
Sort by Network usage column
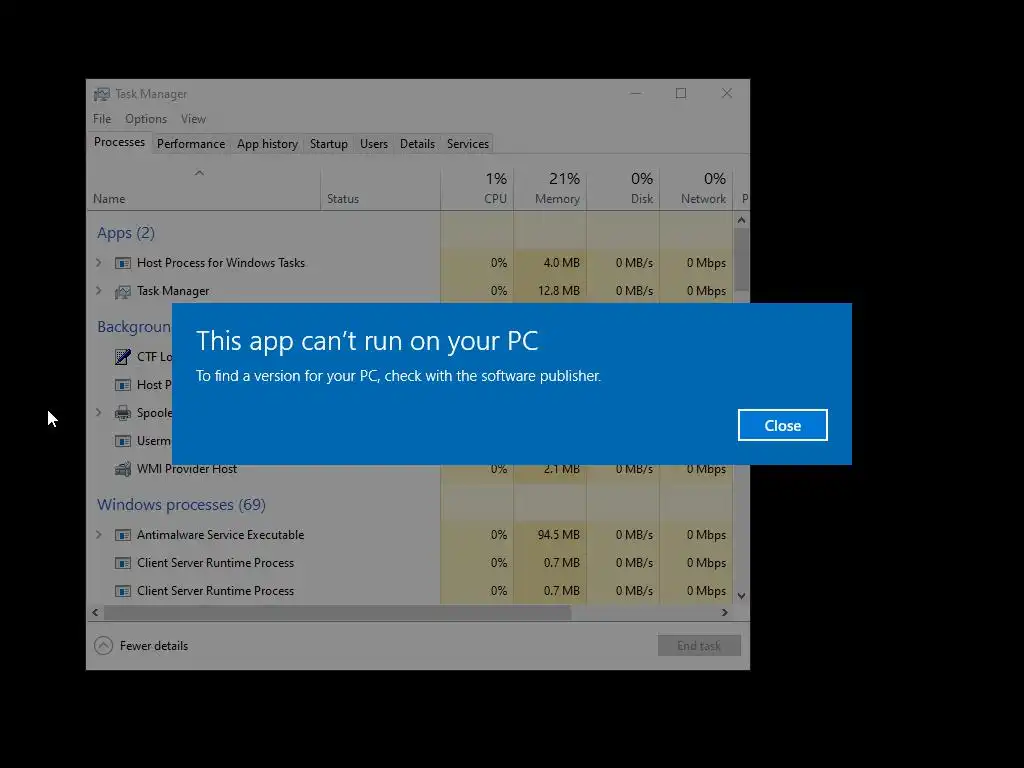[x=696, y=189]
